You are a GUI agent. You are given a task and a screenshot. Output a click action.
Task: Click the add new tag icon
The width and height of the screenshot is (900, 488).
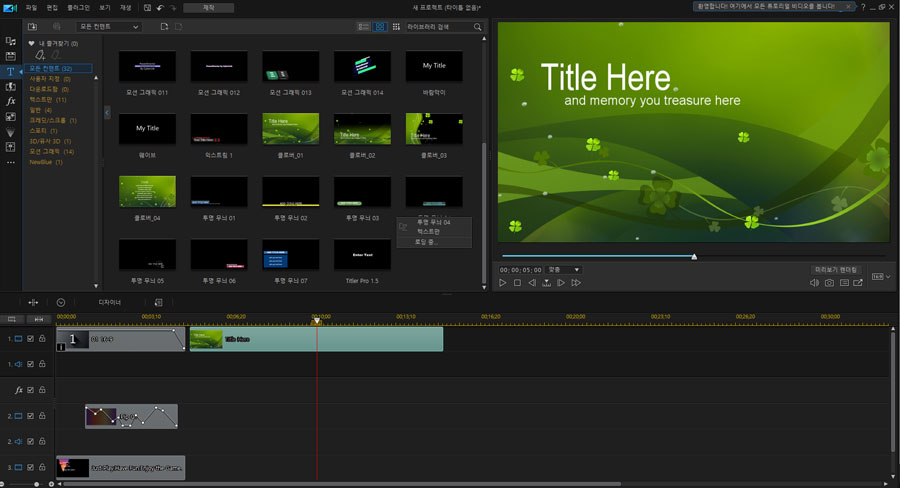[40, 55]
